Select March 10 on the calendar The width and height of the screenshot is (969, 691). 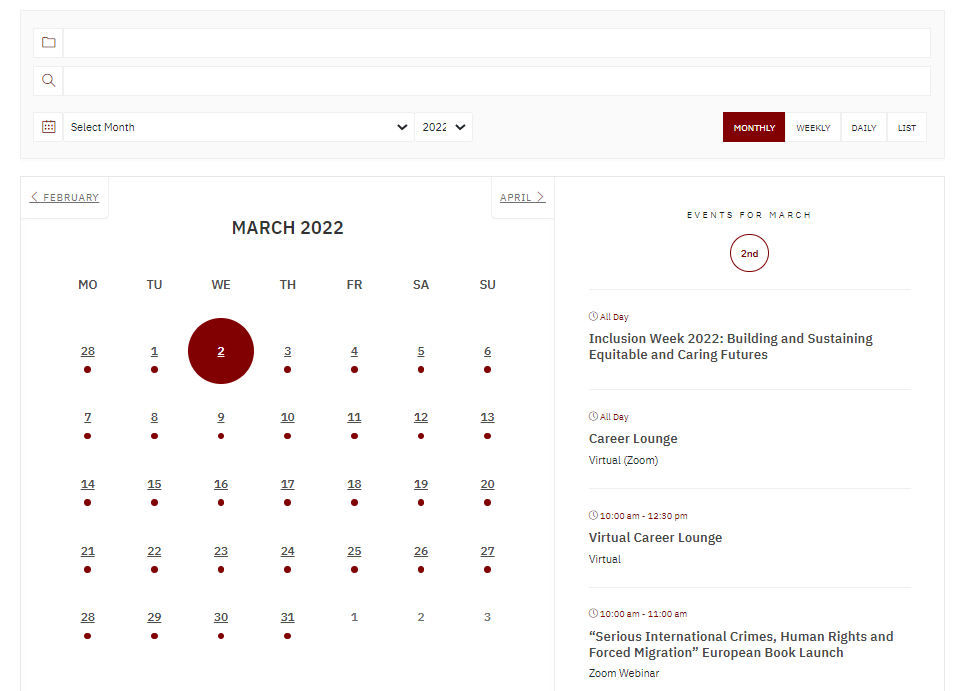pos(287,418)
